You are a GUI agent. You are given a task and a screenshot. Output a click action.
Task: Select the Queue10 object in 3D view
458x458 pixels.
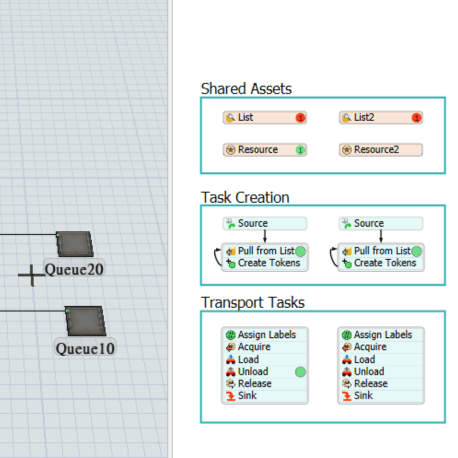pos(85,321)
